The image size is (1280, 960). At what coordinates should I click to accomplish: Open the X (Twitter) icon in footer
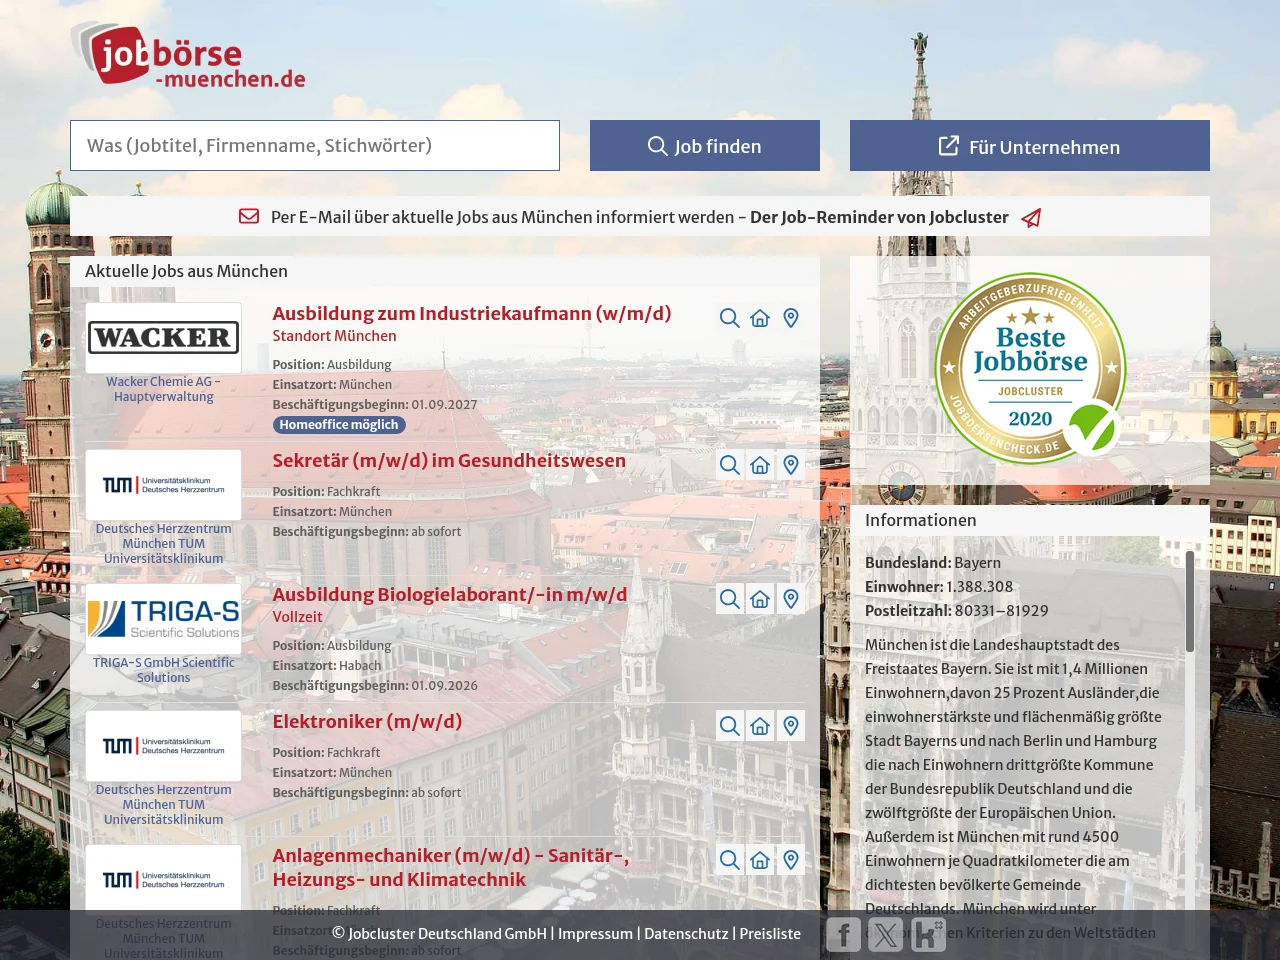[x=886, y=935]
